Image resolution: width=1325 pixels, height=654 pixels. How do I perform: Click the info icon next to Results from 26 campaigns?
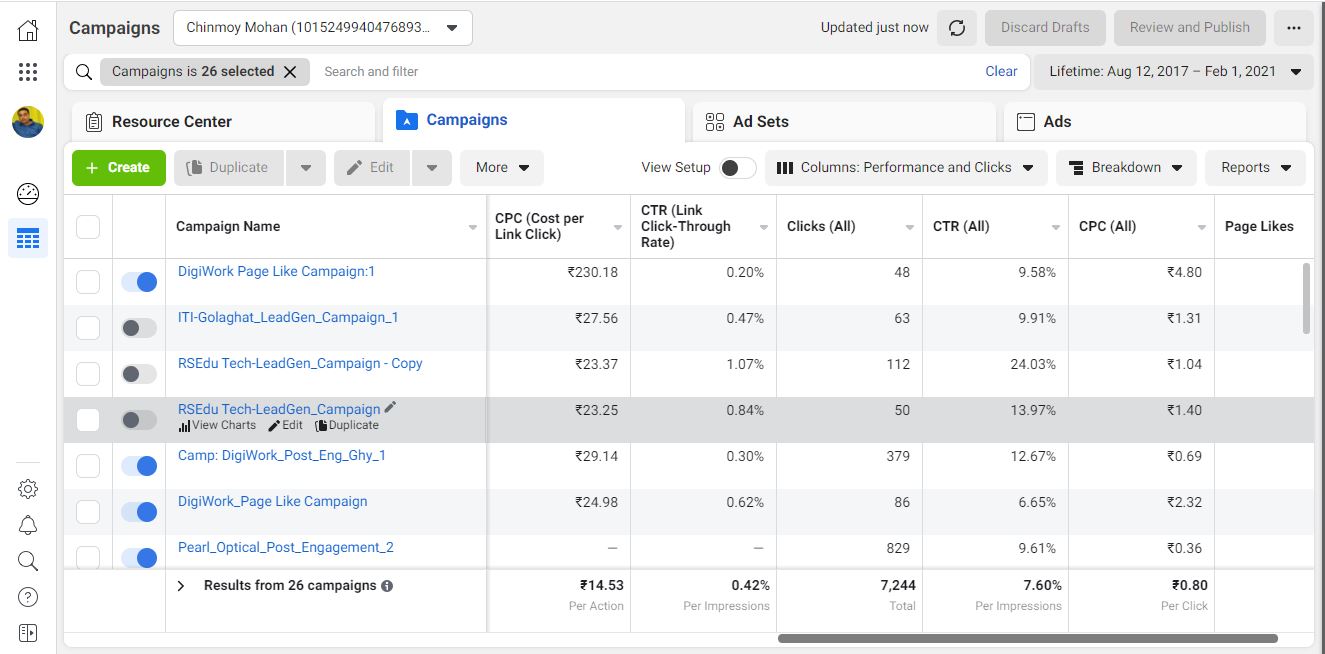[x=387, y=586]
